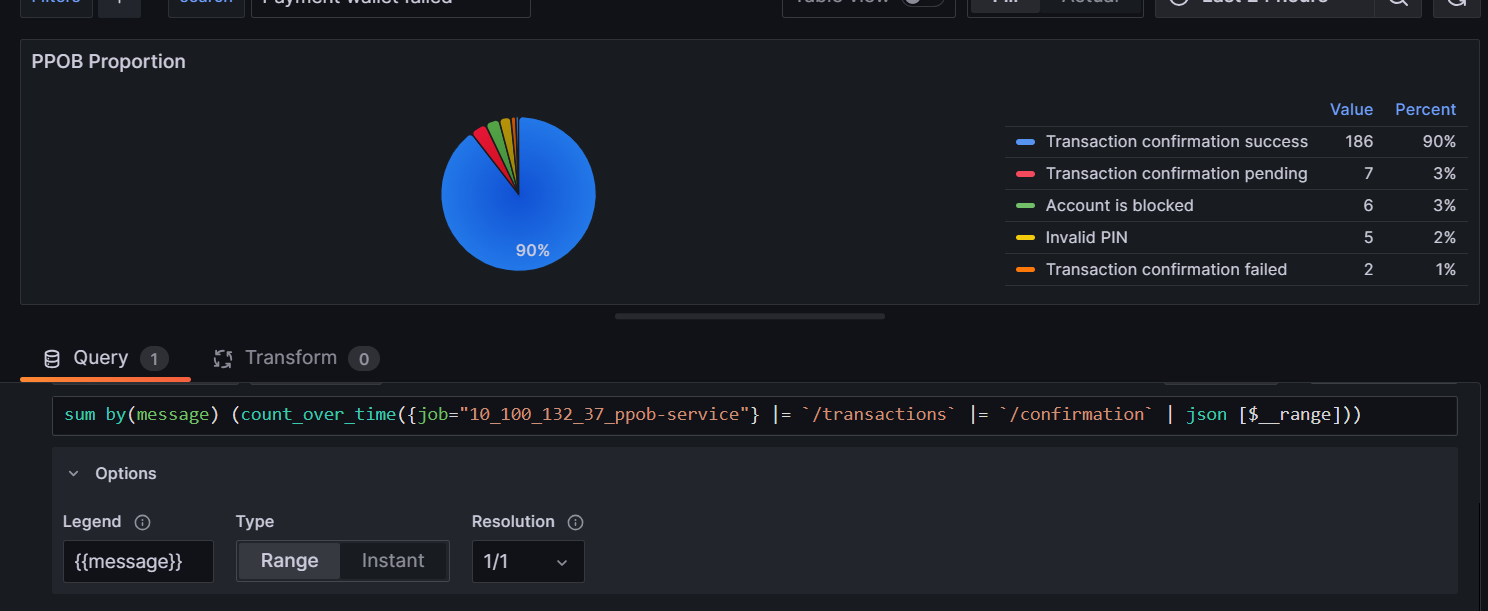The width and height of the screenshot is (1488, 611).
Task: Click red swatch for Transaction confirmation pending
Action: [x=1025, y=174]
